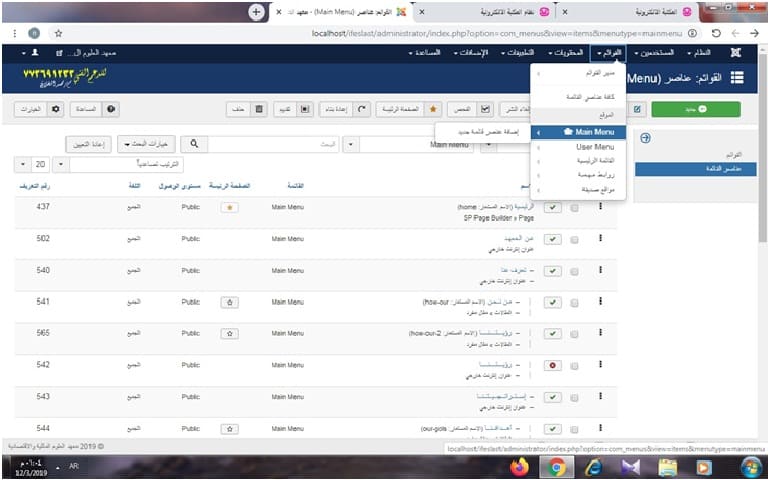Click the Help question-mark toolbar icon
Viewport: 768px width, 480px height.
coord(111,109)
